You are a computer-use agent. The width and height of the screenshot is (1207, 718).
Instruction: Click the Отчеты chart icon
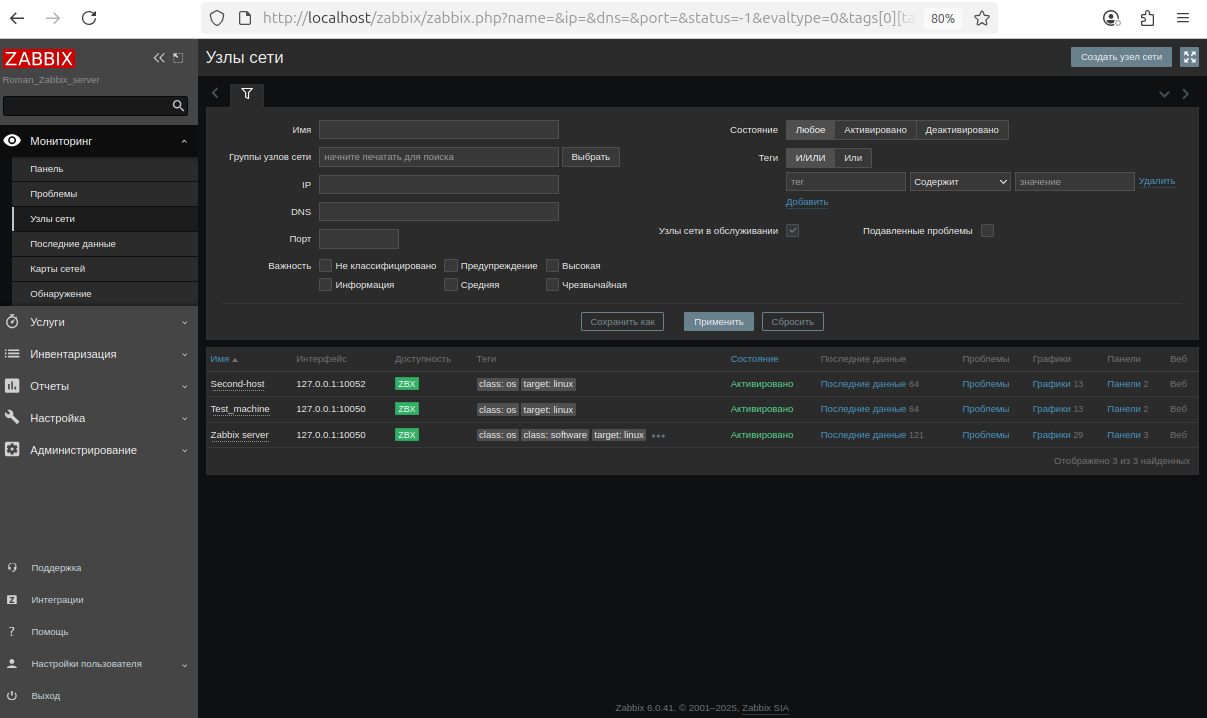tap(12, 386)
